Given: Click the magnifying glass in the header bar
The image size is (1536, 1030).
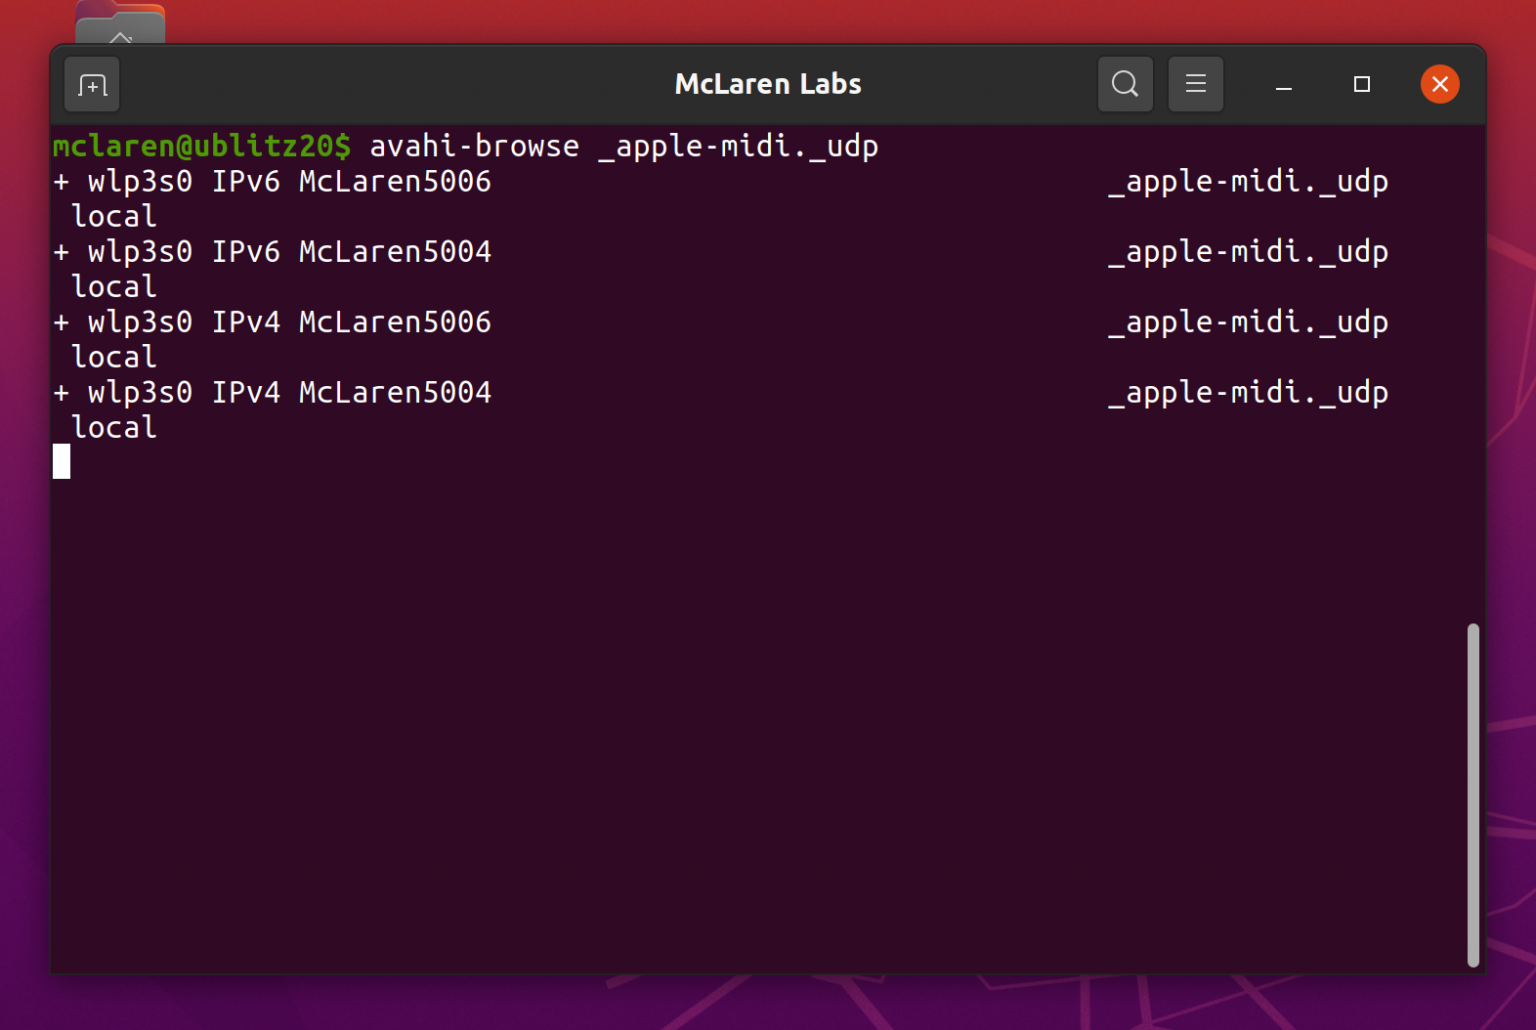Looking at the screenshot, I should (x=1124, y=84).
